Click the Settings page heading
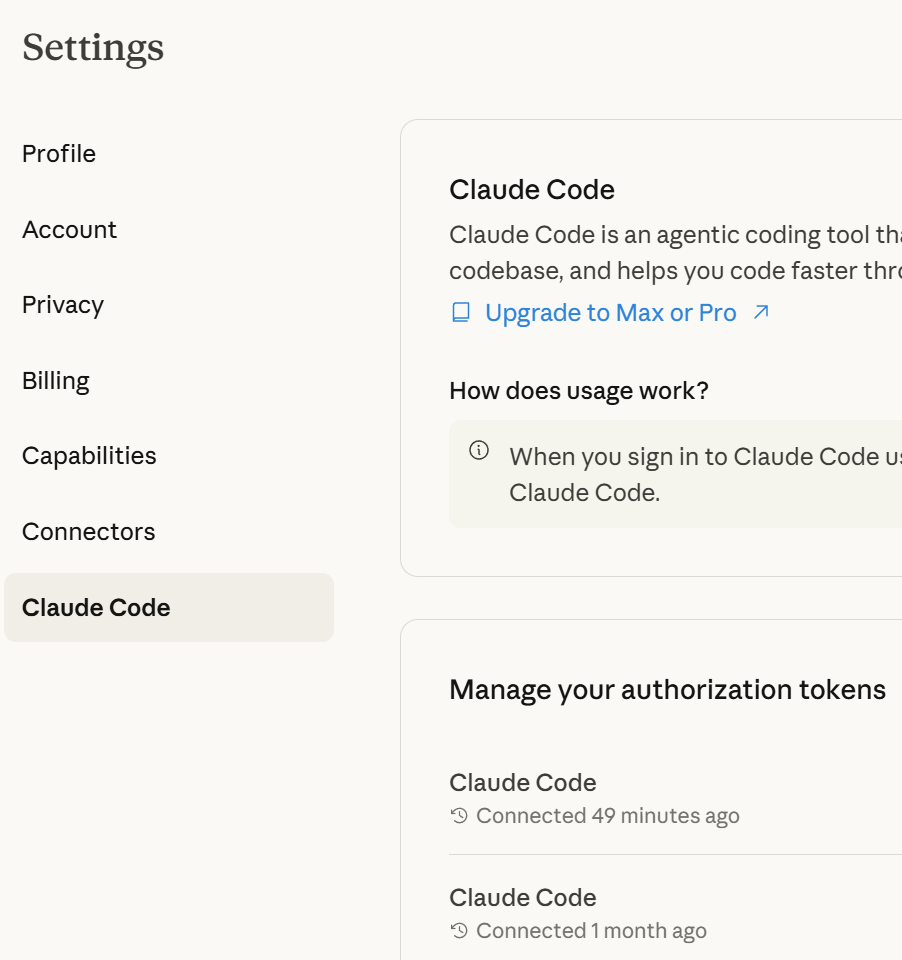902x960 pixels. click(x=93, y=48)
